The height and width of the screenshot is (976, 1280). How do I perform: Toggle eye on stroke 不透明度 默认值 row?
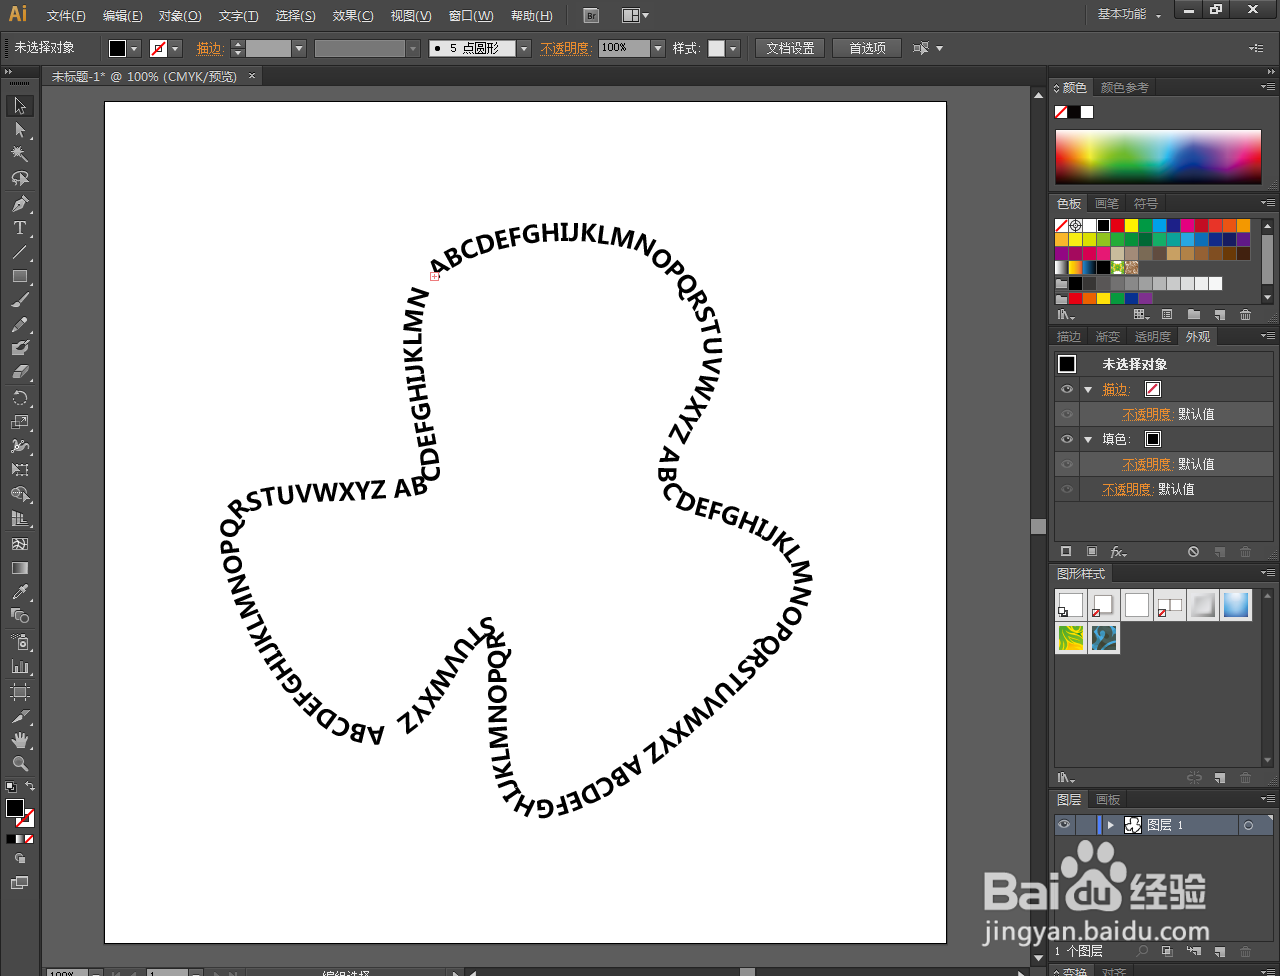click(x=1067, y=414)
